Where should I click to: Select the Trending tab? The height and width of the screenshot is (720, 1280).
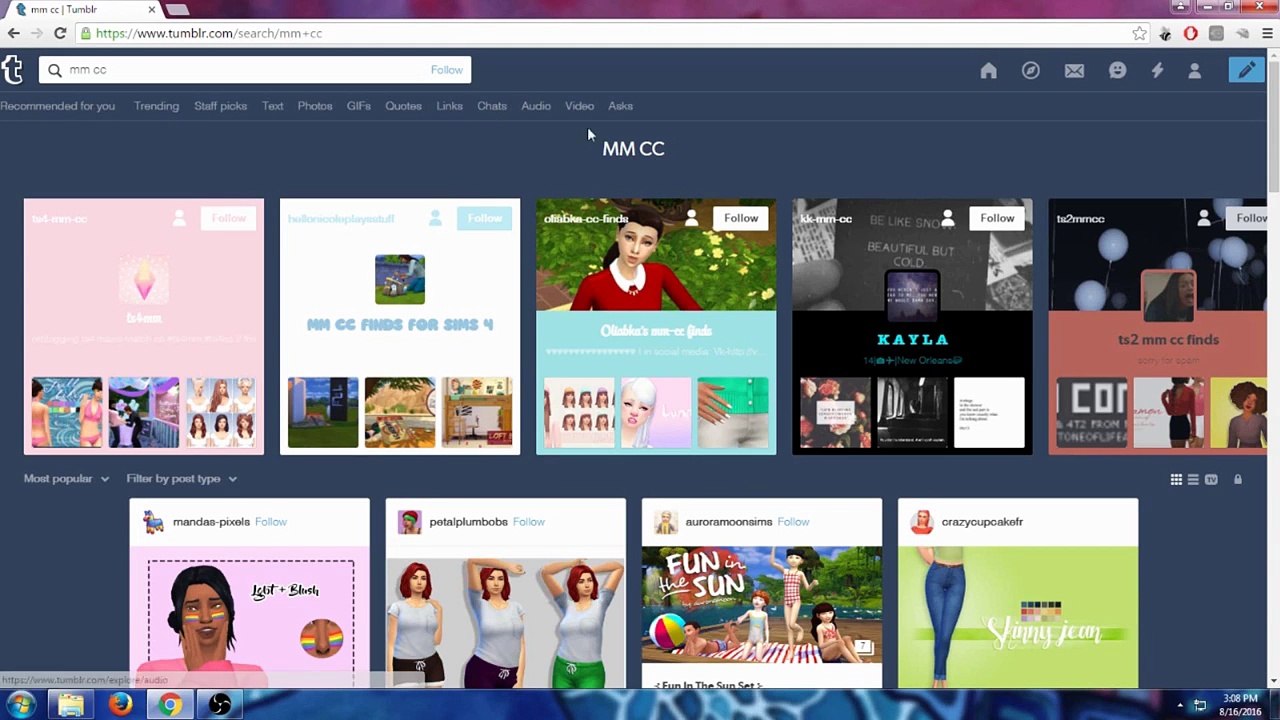pyautogui.click(x=156, y=106)
